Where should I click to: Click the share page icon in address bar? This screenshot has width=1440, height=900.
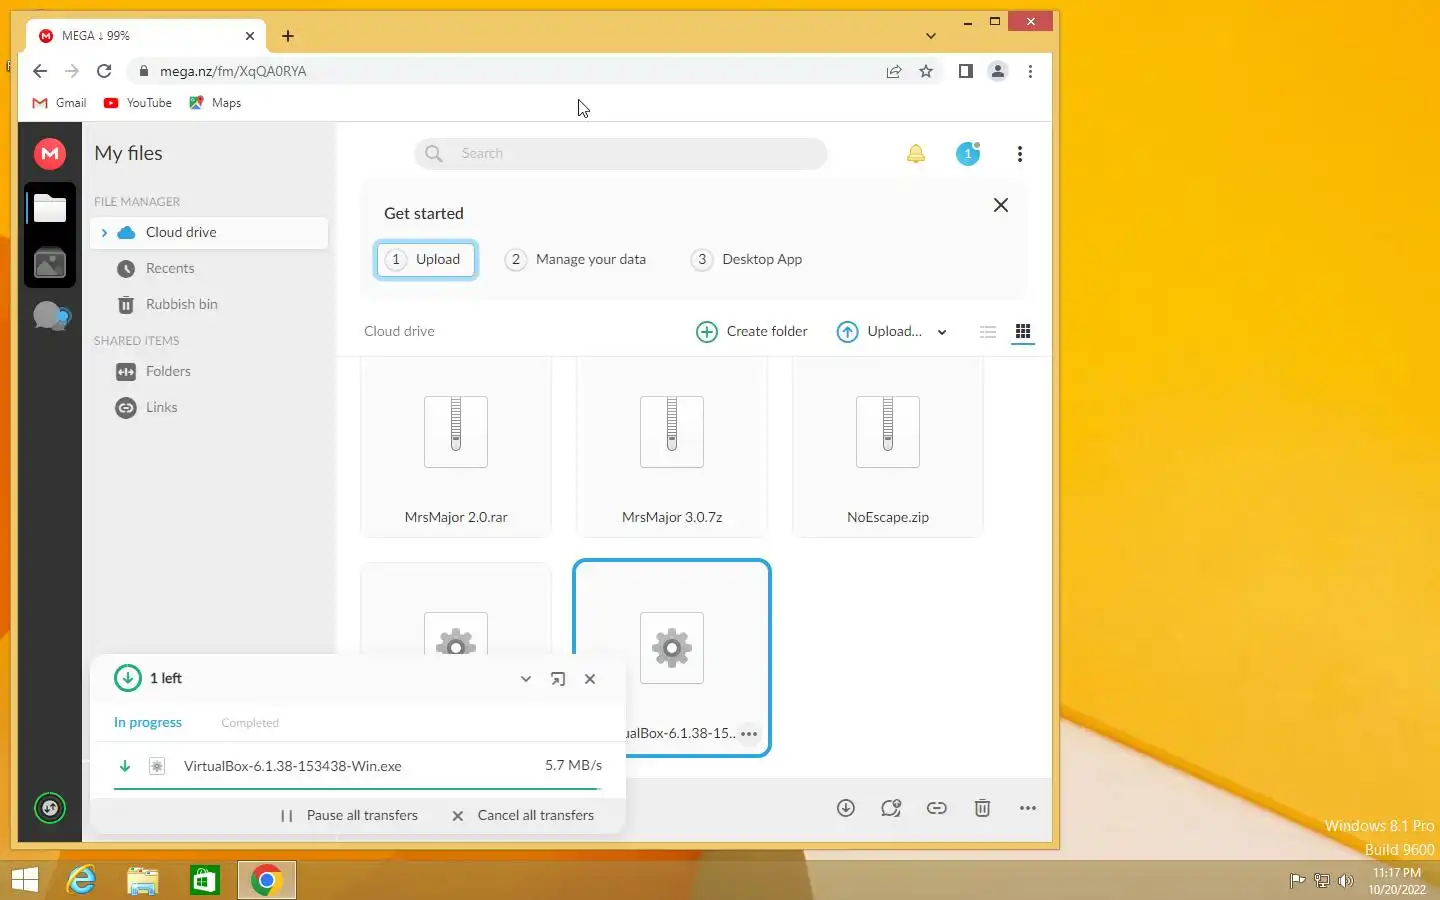pyautogui.click(x=894, y=71)
